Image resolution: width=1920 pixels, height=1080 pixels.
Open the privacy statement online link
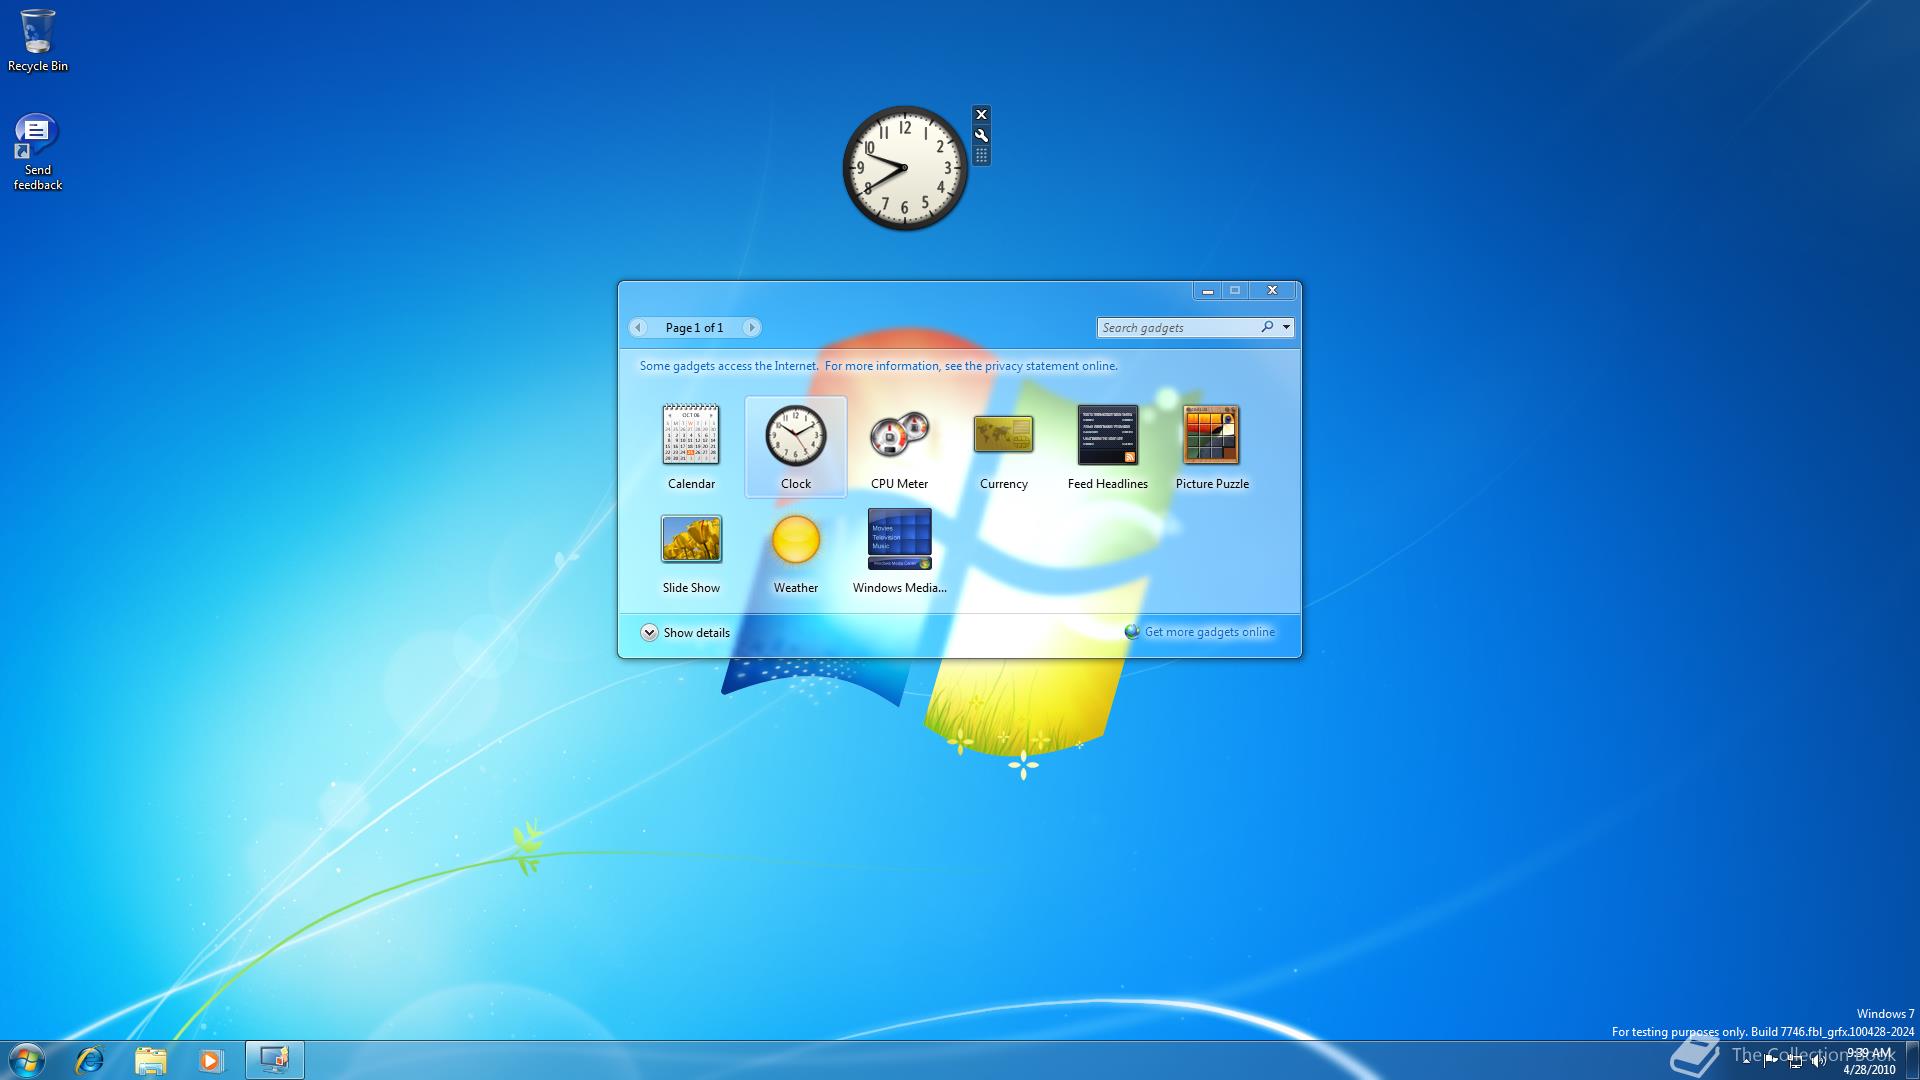[971, 366]
